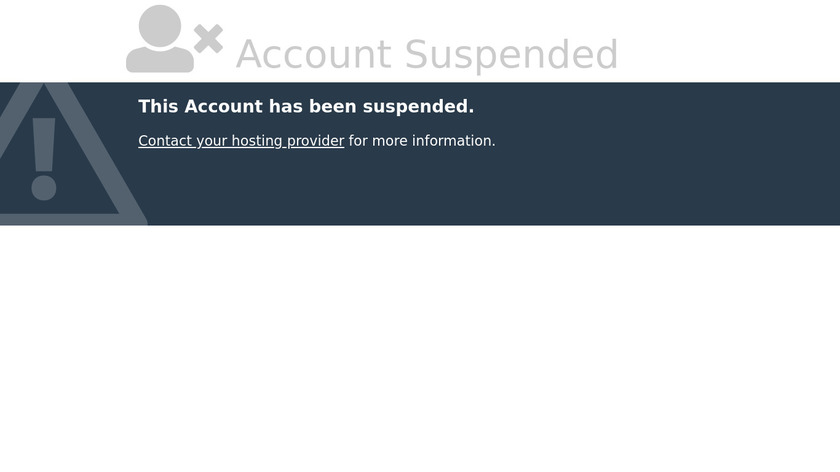The width and height of the screenshot is (840, 472).
Task: Click the "for more information." text
Action: [x=422, y=141]
